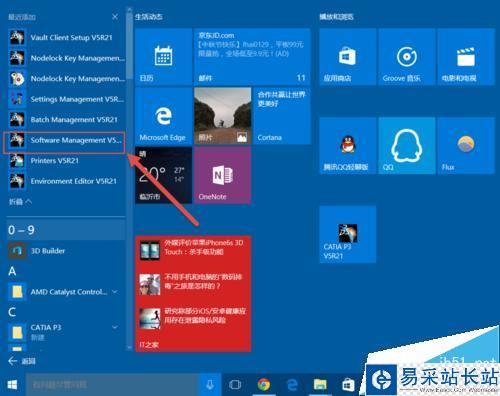Screen dimensions: 500x396
Task: Open Batch Management V5R21
Action: 66,120
